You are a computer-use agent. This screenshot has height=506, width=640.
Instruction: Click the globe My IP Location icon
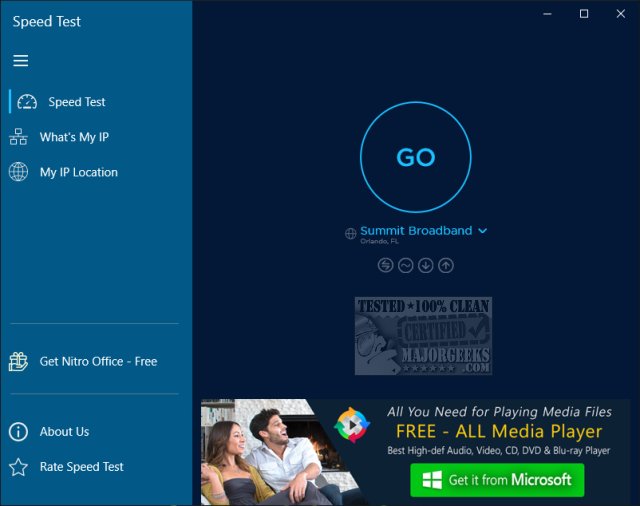coord(18,172)
